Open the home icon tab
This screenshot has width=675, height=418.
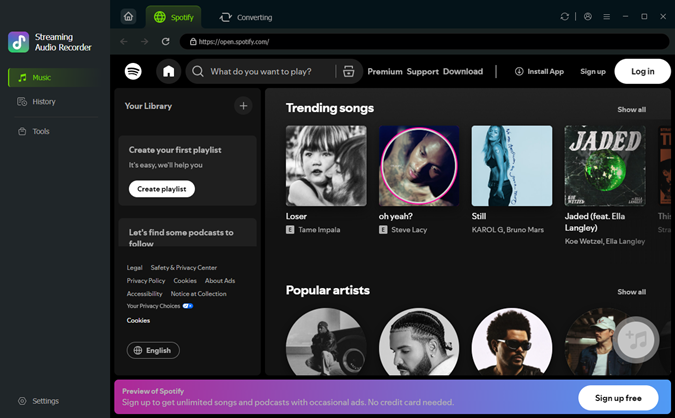coord(128,17)
